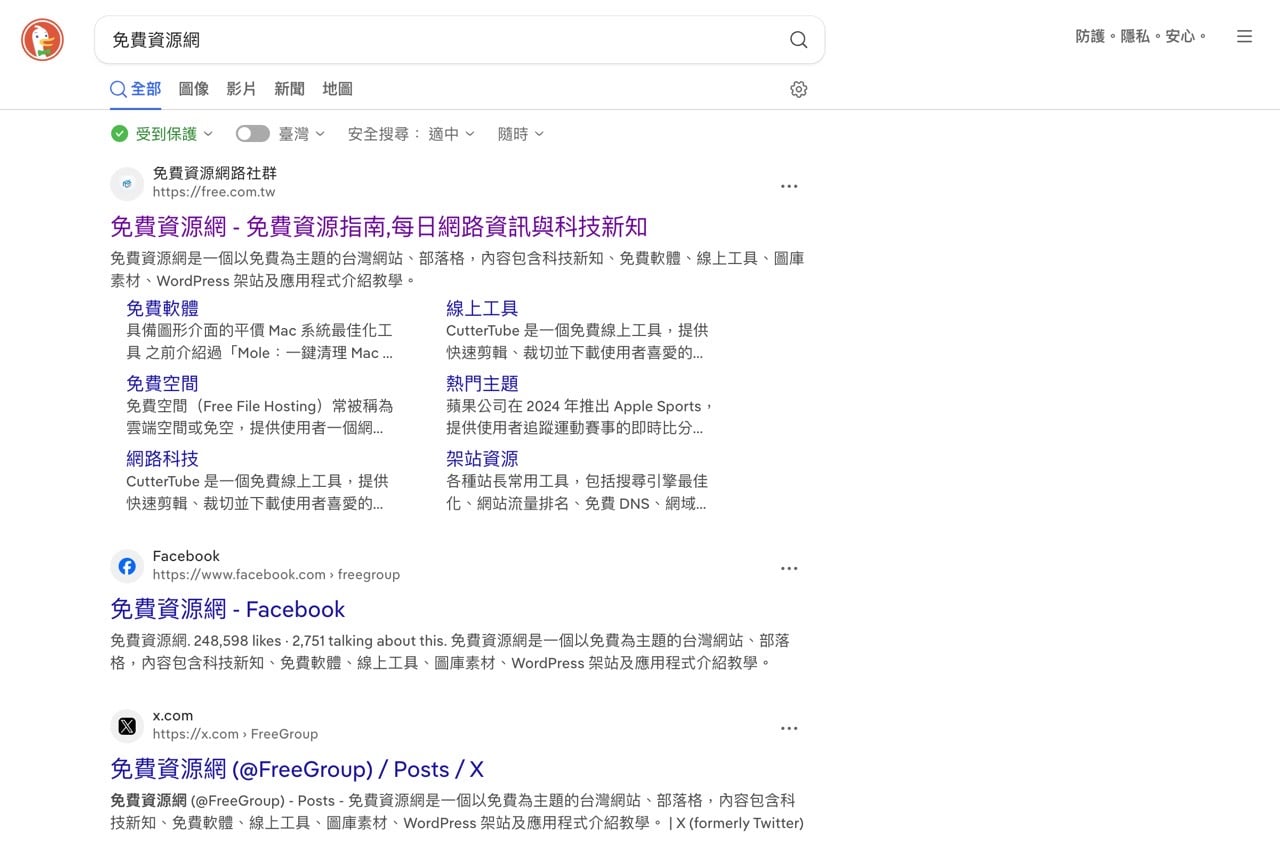
Task: Open the hamburger menu icon
Action: pyautogui.click(x=1244, y=36)
